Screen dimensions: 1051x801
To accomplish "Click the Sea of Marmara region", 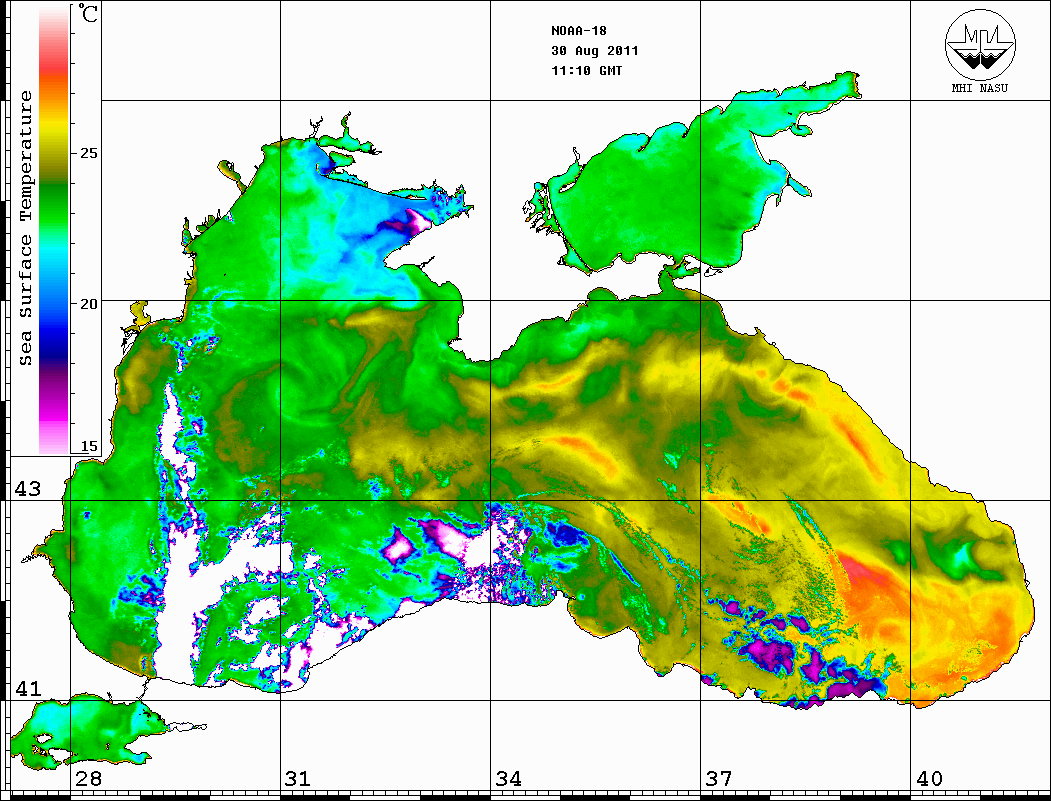I will [x=87, y=731].
